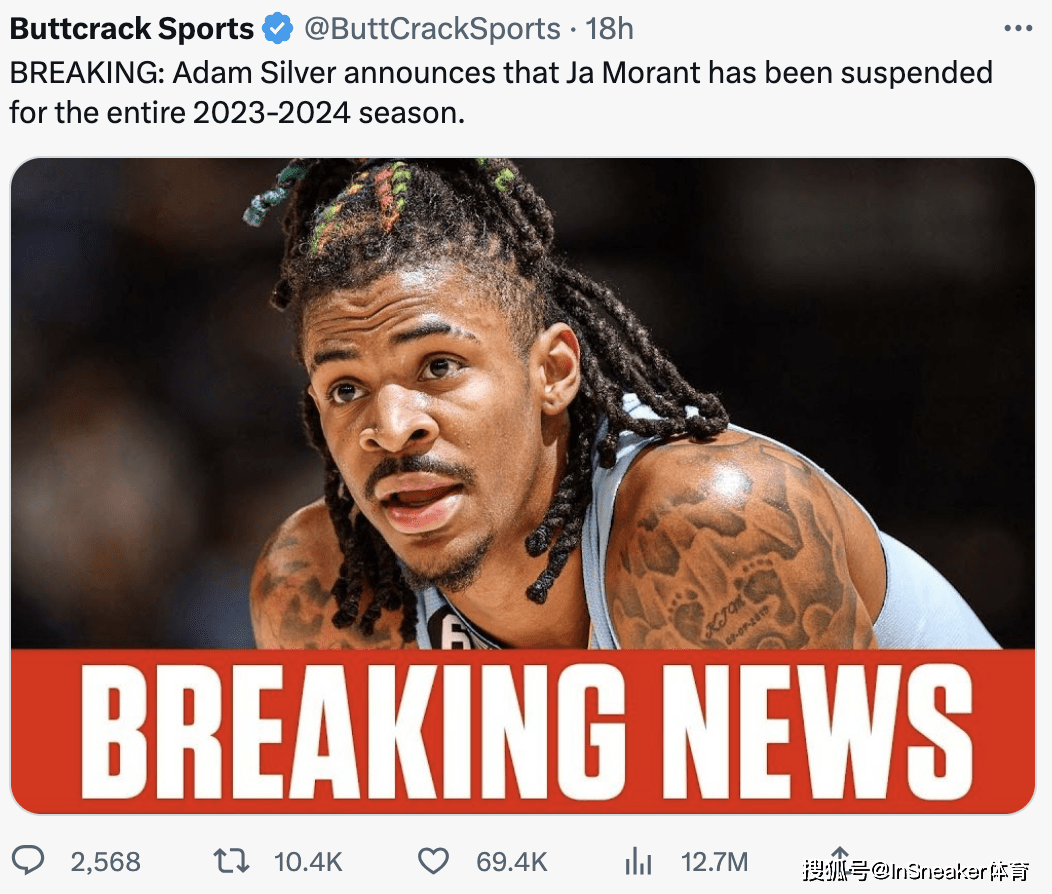Open the @ButtCrackSports handle link

pyautogui.click(x=432, y=29)
